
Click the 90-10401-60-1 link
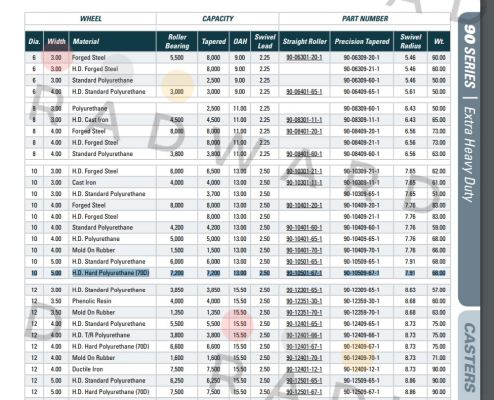[x=304, y=228]
